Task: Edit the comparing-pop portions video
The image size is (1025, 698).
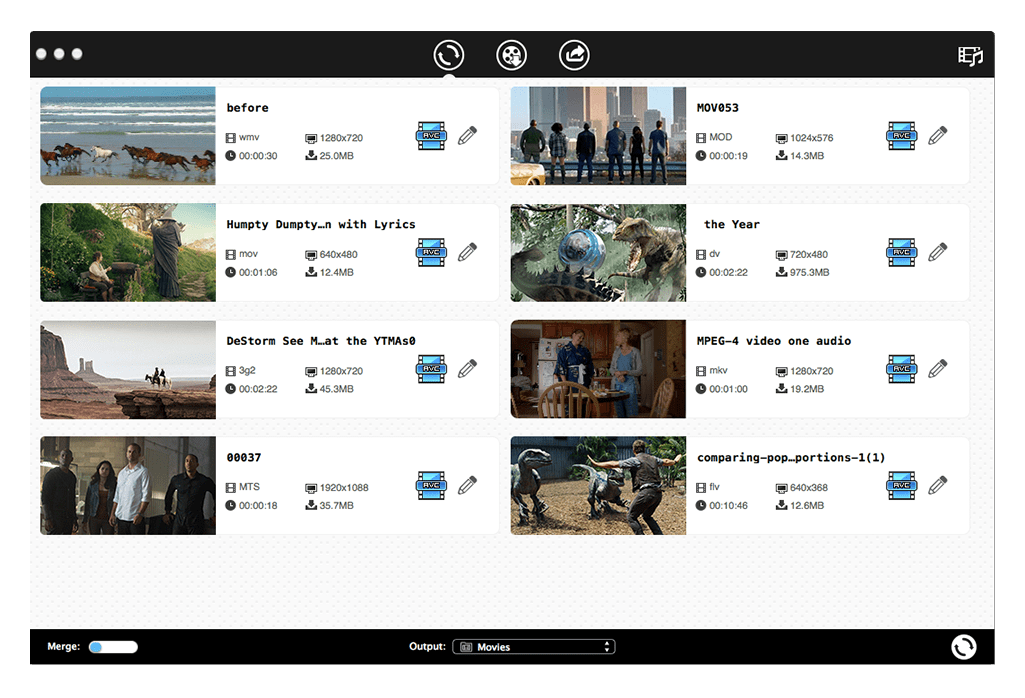Action: 937,485
